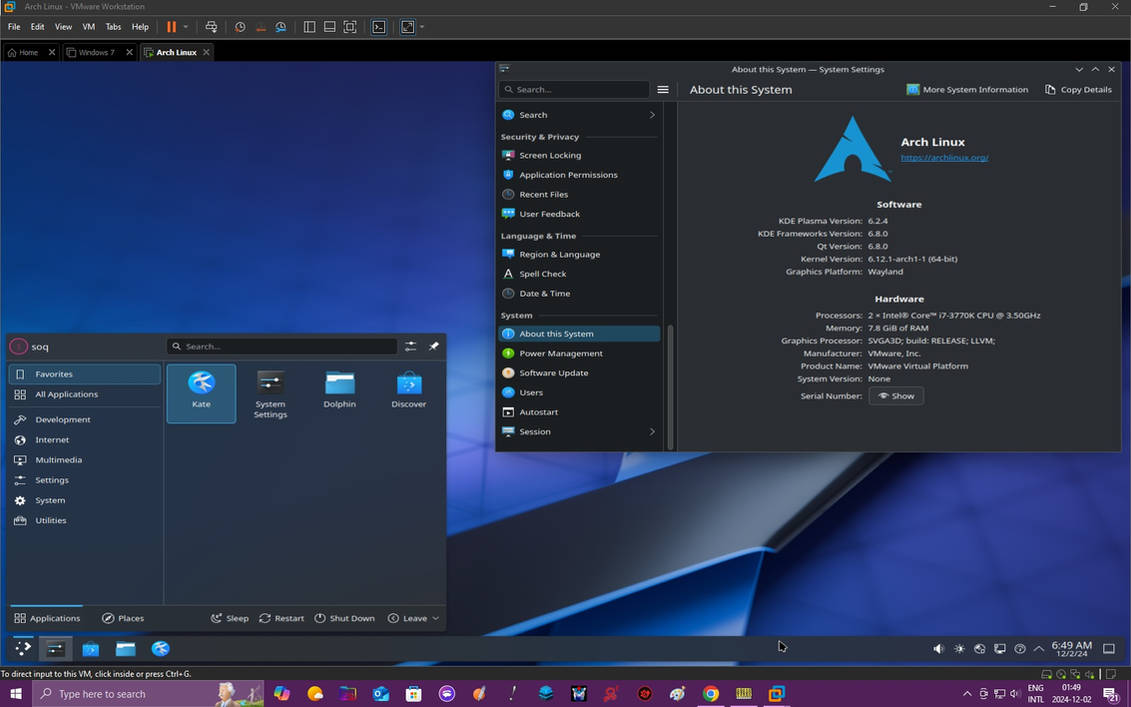Show the hidden serial number

[896, 395]
